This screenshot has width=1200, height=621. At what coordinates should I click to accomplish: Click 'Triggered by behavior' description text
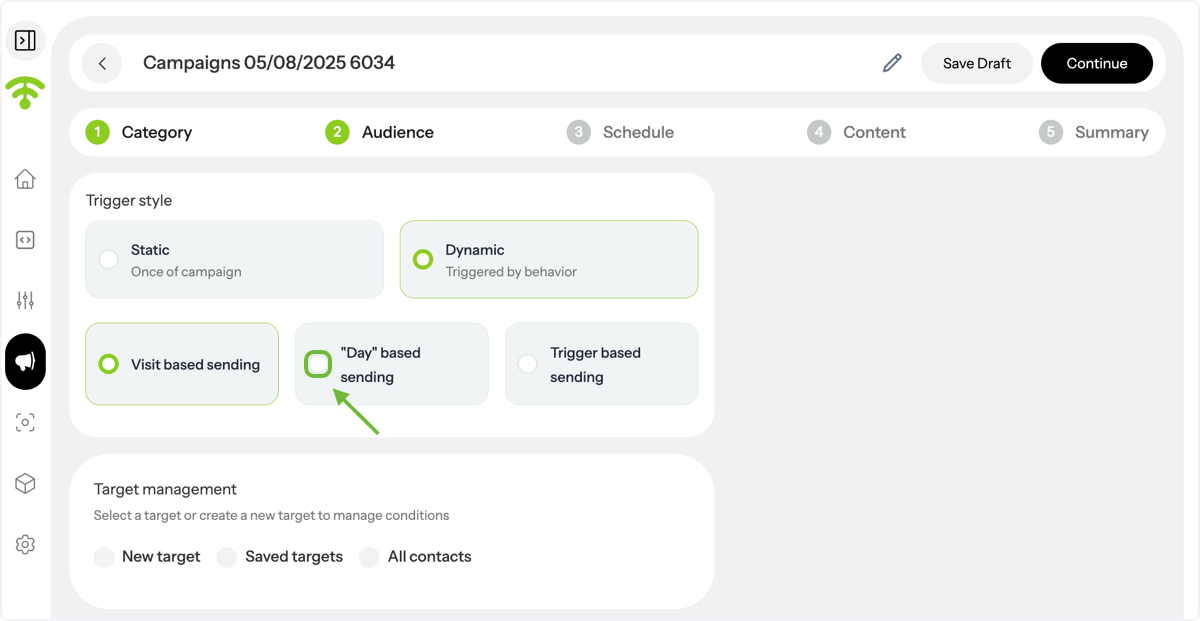pyautogui.click(x=511, y=272)
